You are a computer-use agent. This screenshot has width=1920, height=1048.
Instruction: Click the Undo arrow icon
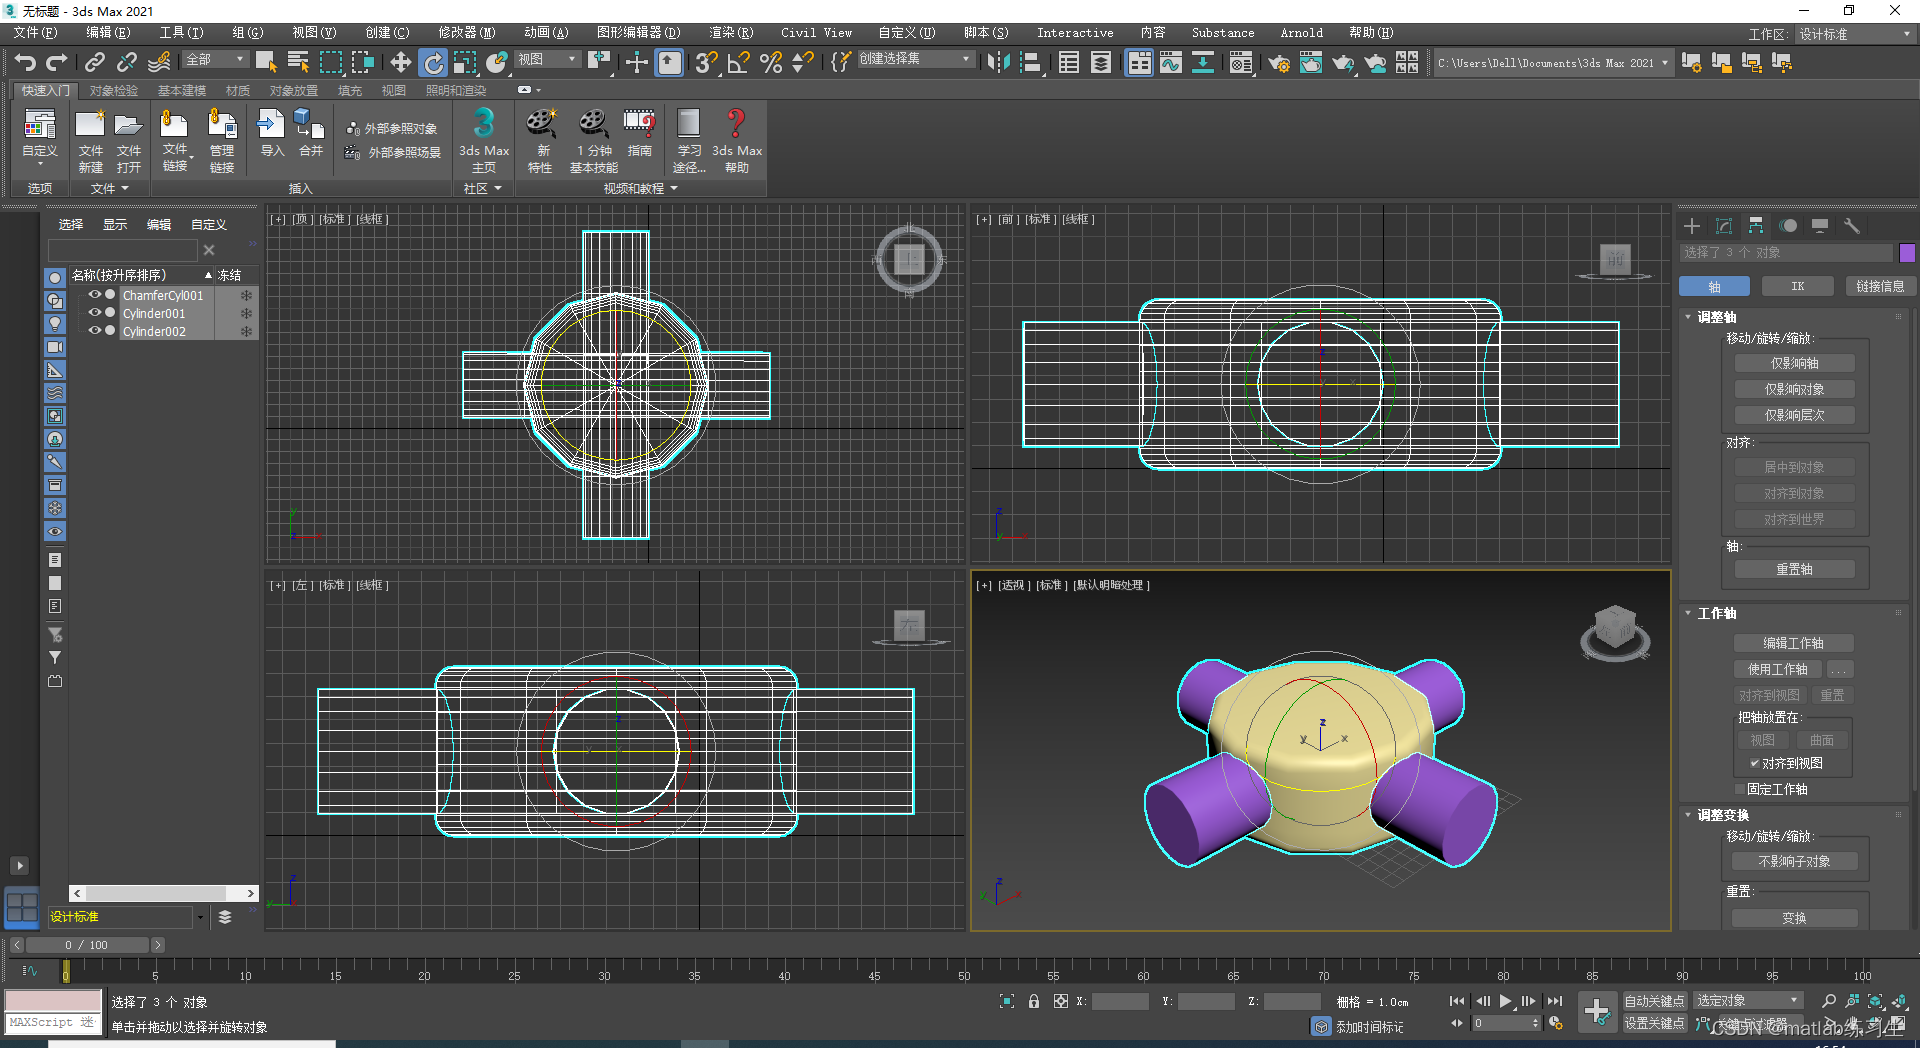[25, 63]
